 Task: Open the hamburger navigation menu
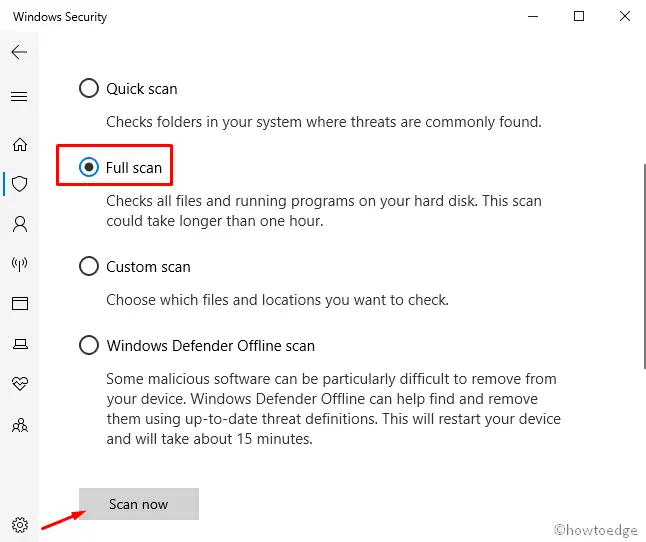(x=18, y=97)
